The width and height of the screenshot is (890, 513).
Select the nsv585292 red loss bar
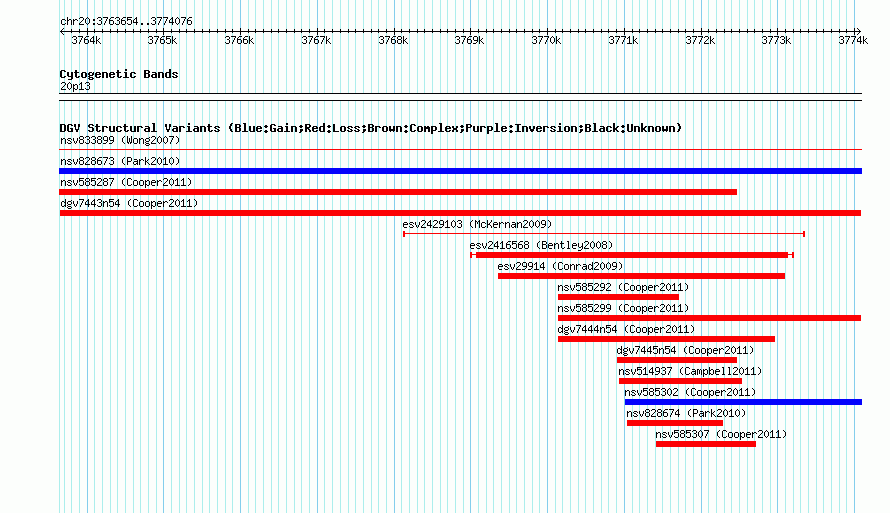tap(618, 297)
